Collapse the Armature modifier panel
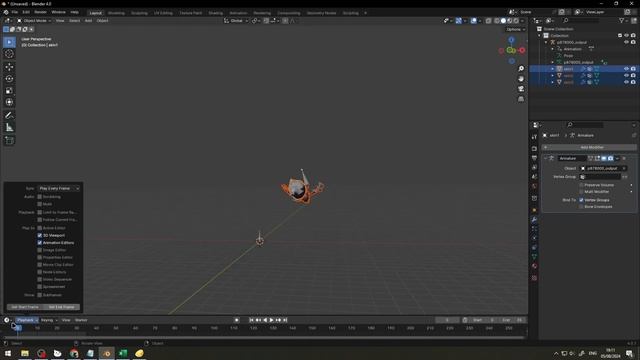Viewport: 640px width, 360px height. [546, 158]
